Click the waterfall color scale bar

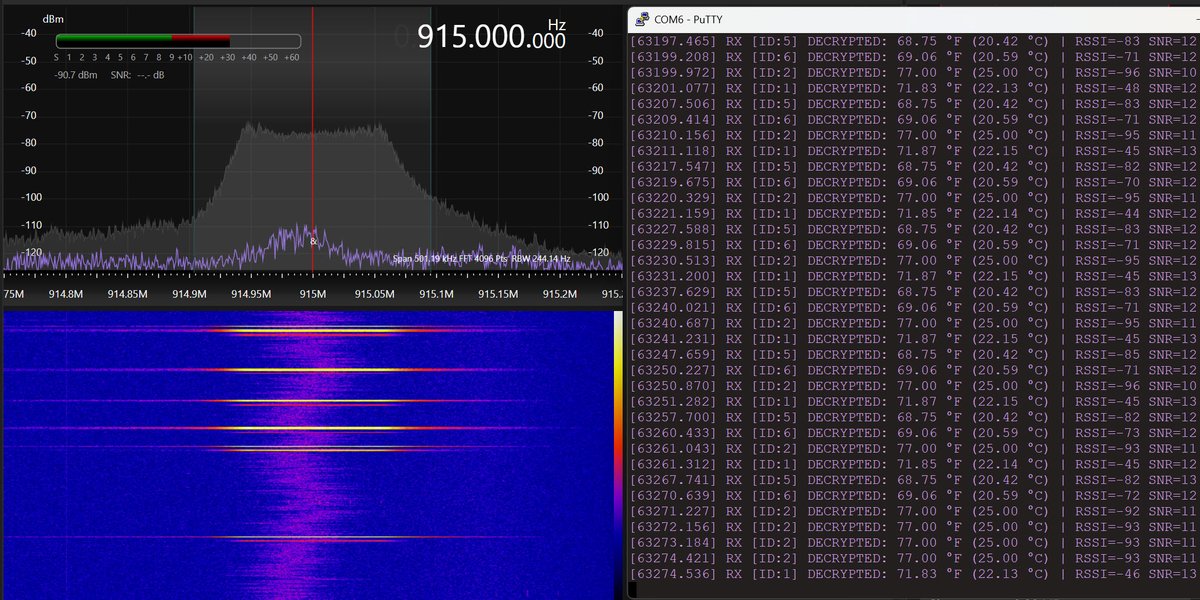point(618,453)
